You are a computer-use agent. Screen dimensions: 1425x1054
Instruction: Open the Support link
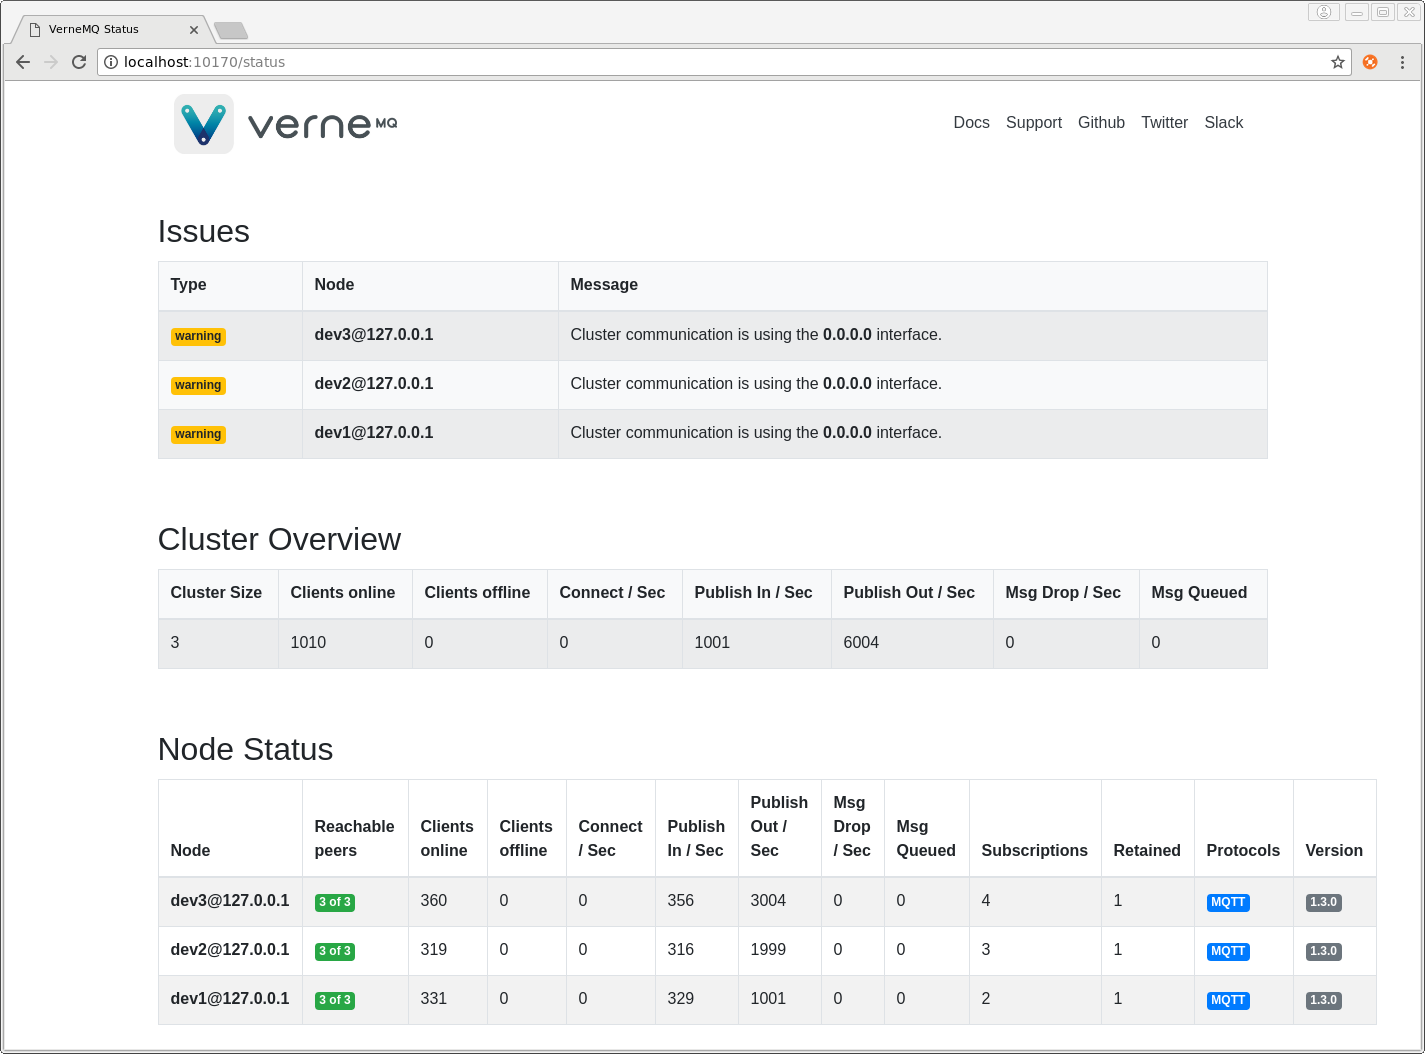[x=1034, y=123]
